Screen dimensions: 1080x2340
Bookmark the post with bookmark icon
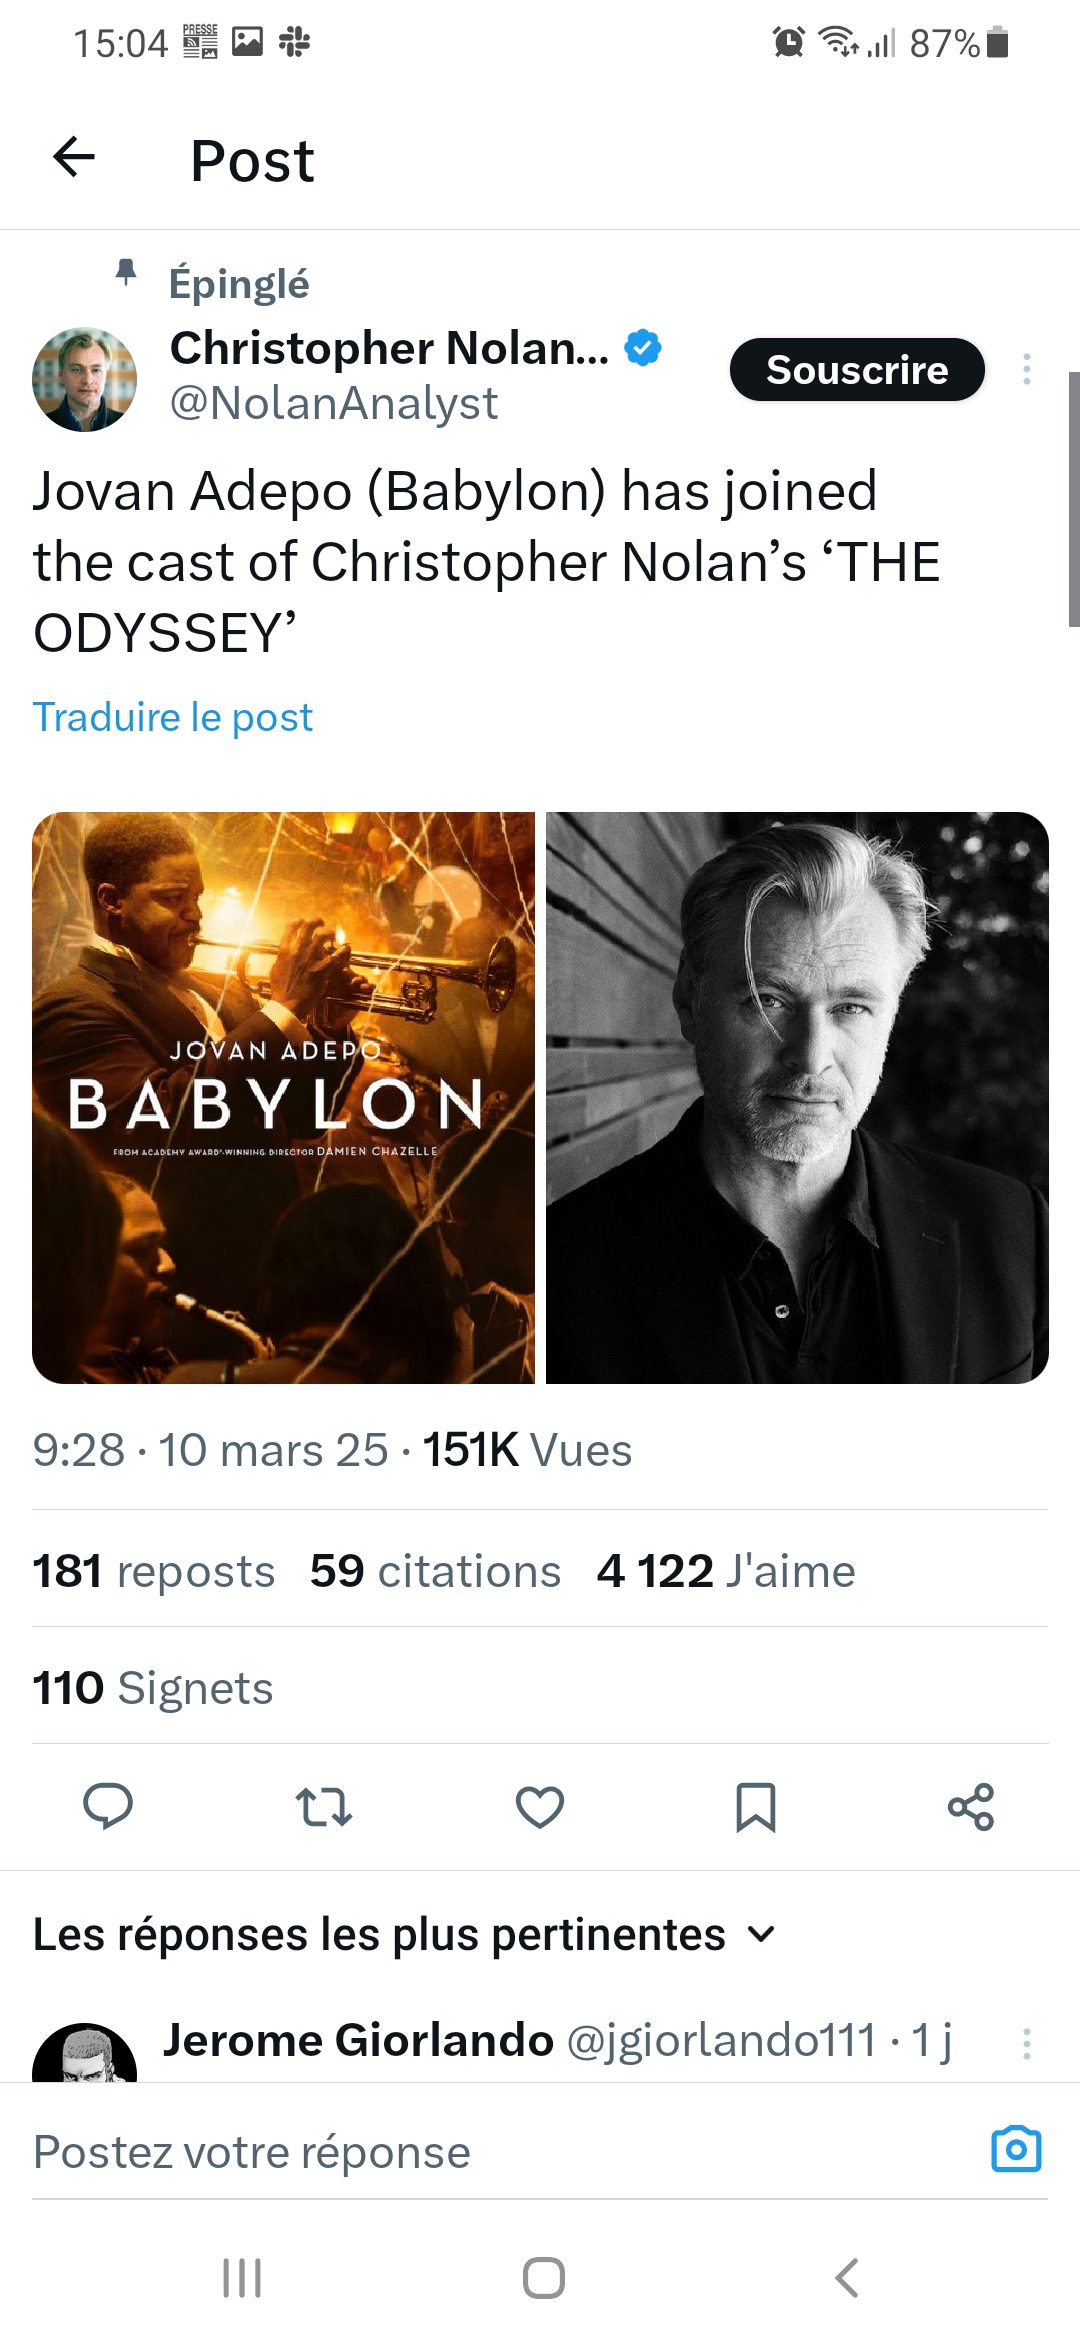[756, 1806]
